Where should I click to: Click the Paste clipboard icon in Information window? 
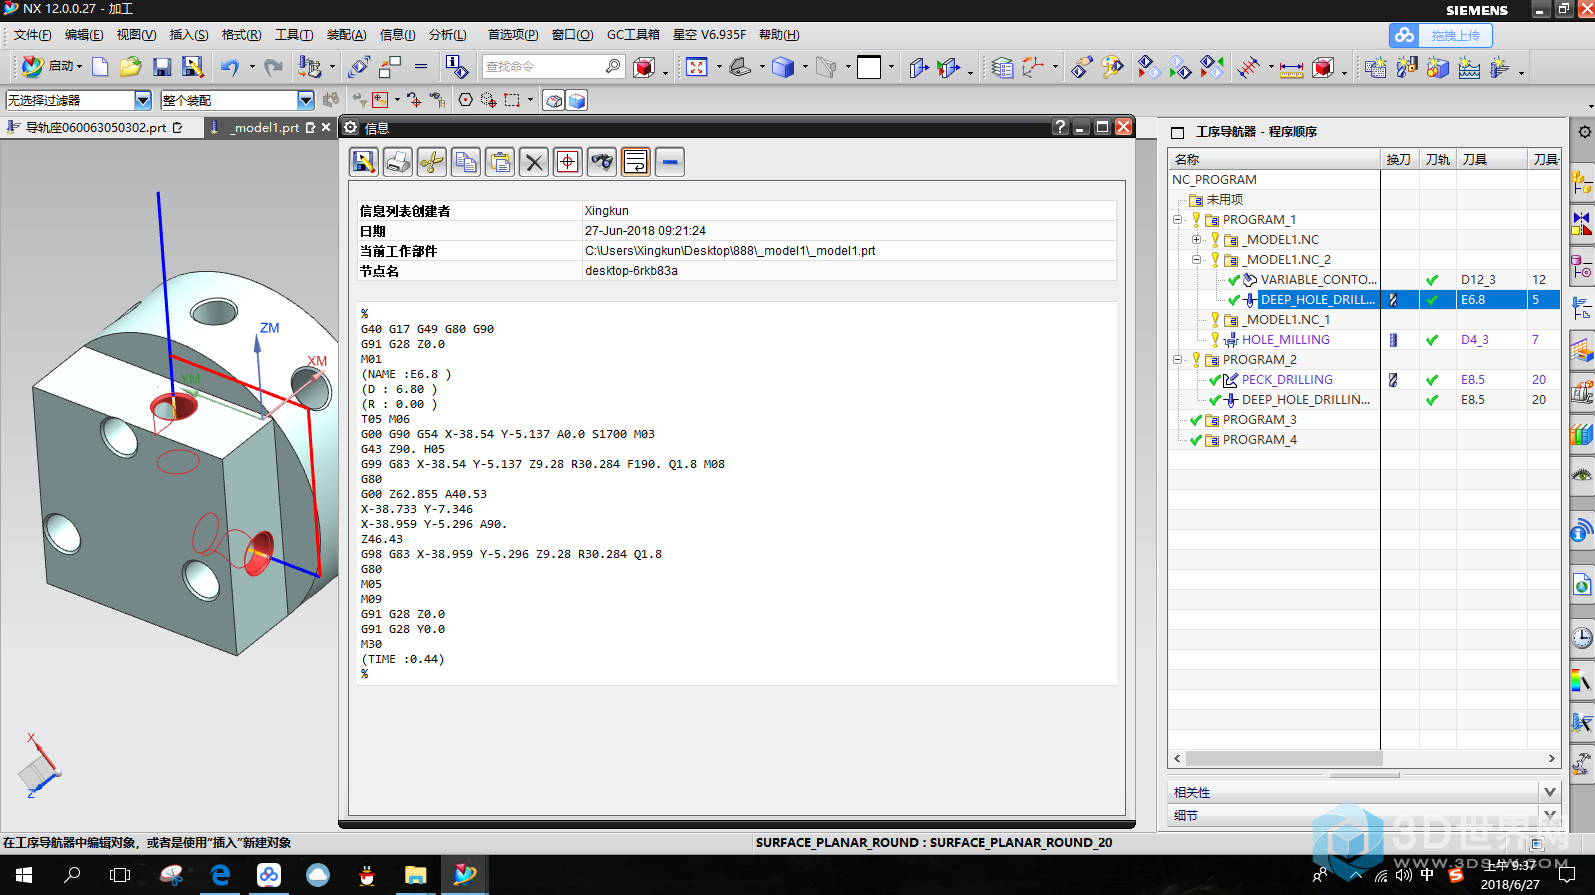click(500, 161)
